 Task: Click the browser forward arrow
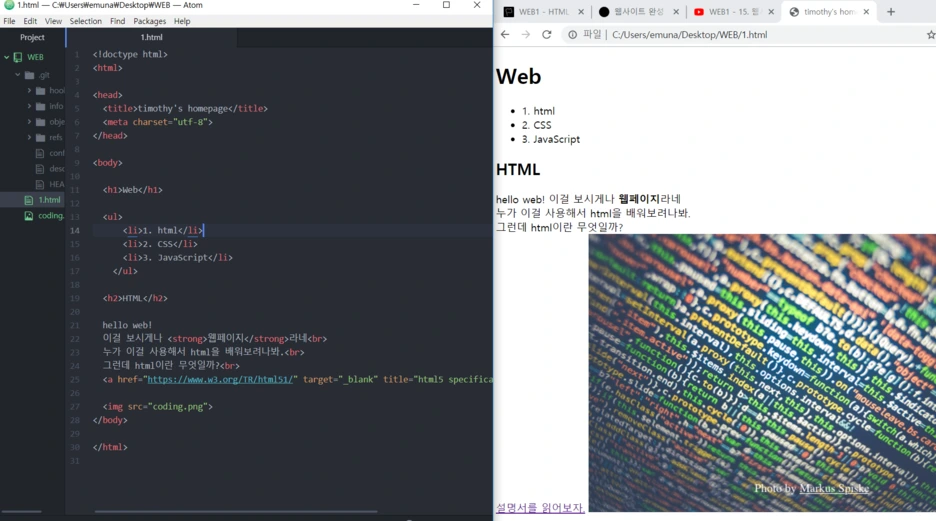(525, 35)
